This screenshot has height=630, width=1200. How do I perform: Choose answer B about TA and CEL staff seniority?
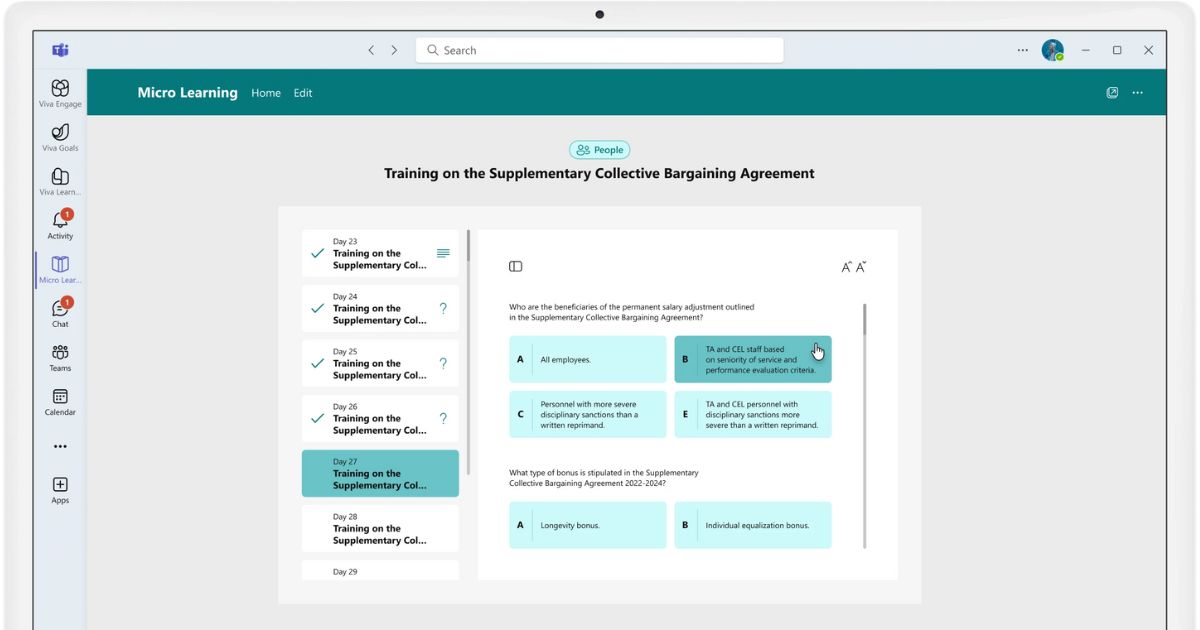pos(752,359)
